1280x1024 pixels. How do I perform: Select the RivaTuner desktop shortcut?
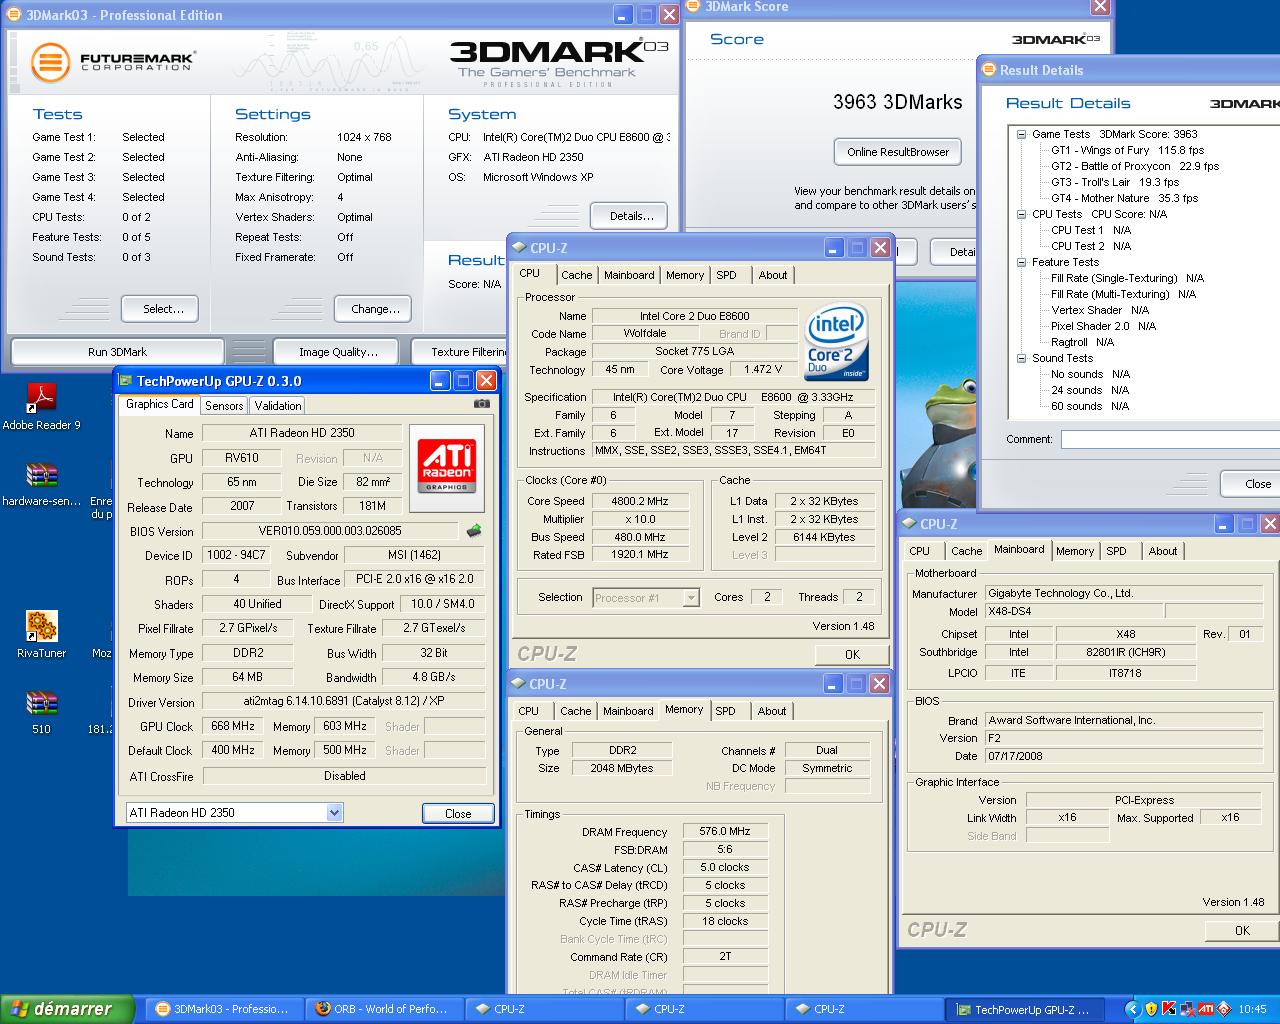tap(41, 634)
